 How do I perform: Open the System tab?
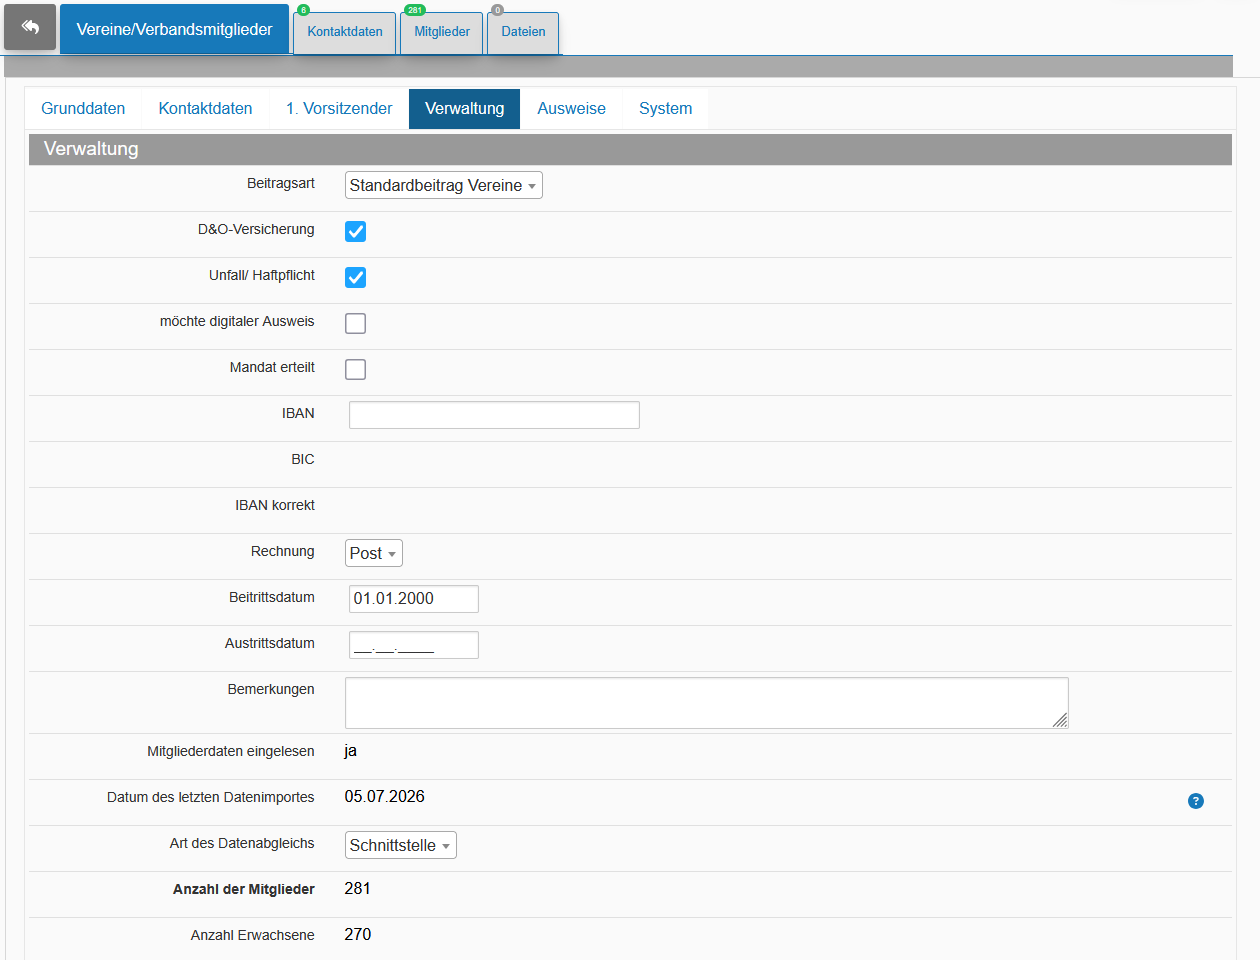[x=665, y=108]
